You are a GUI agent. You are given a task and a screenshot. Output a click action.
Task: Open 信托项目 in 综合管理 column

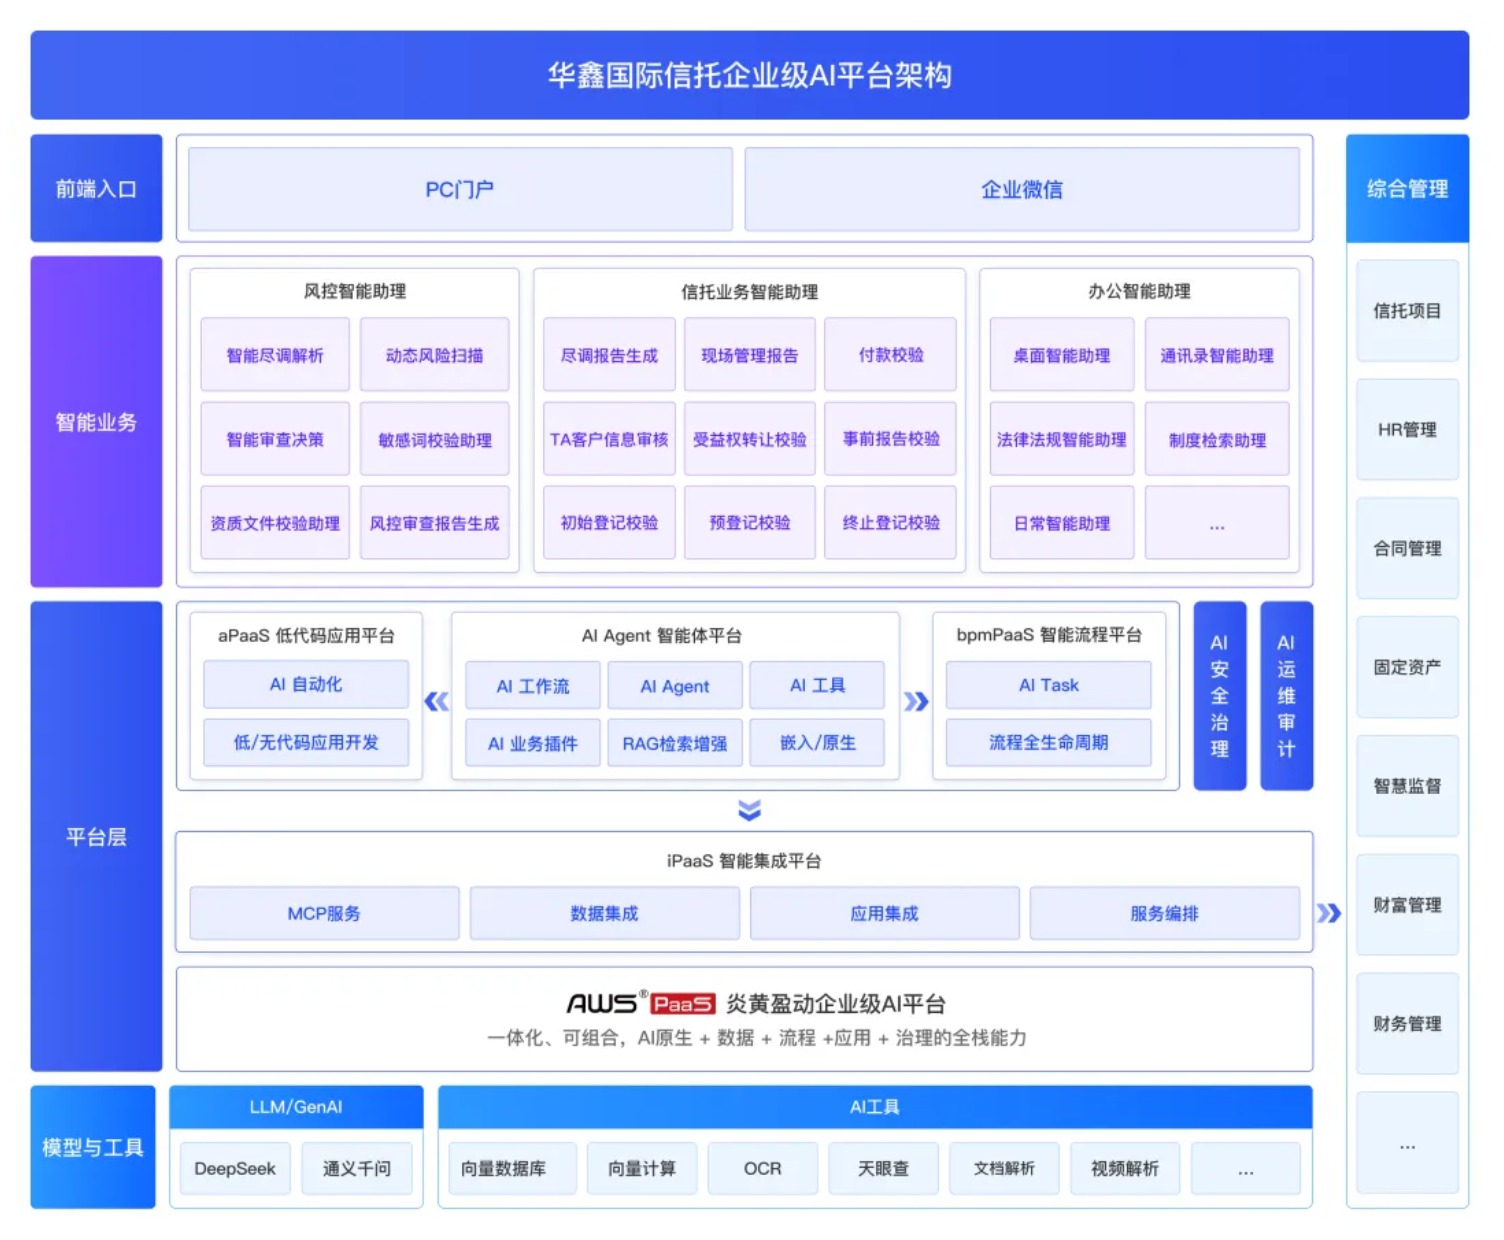(1407, 311)
